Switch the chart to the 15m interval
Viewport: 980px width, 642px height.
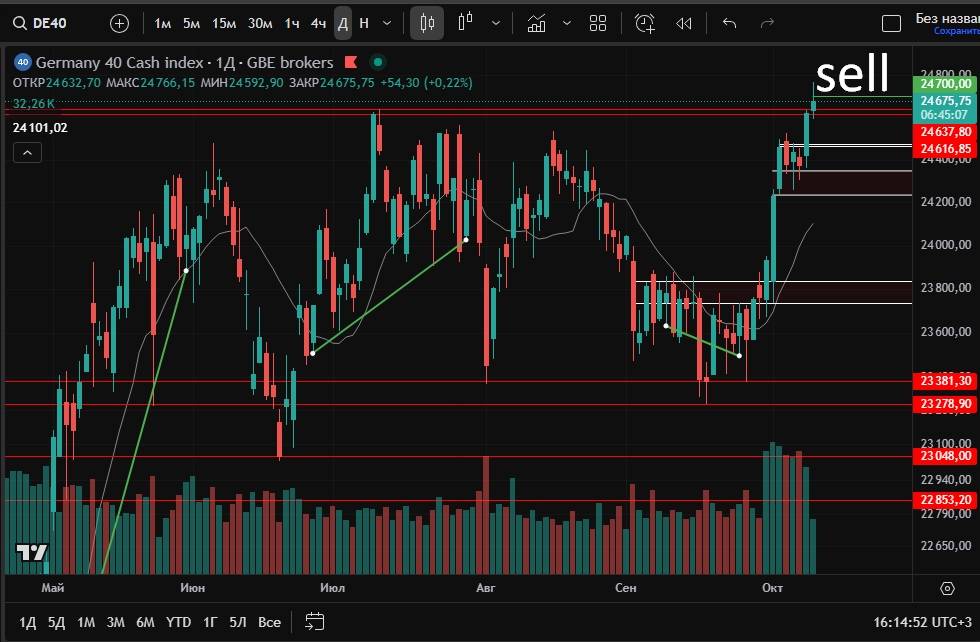pos(224,22)
